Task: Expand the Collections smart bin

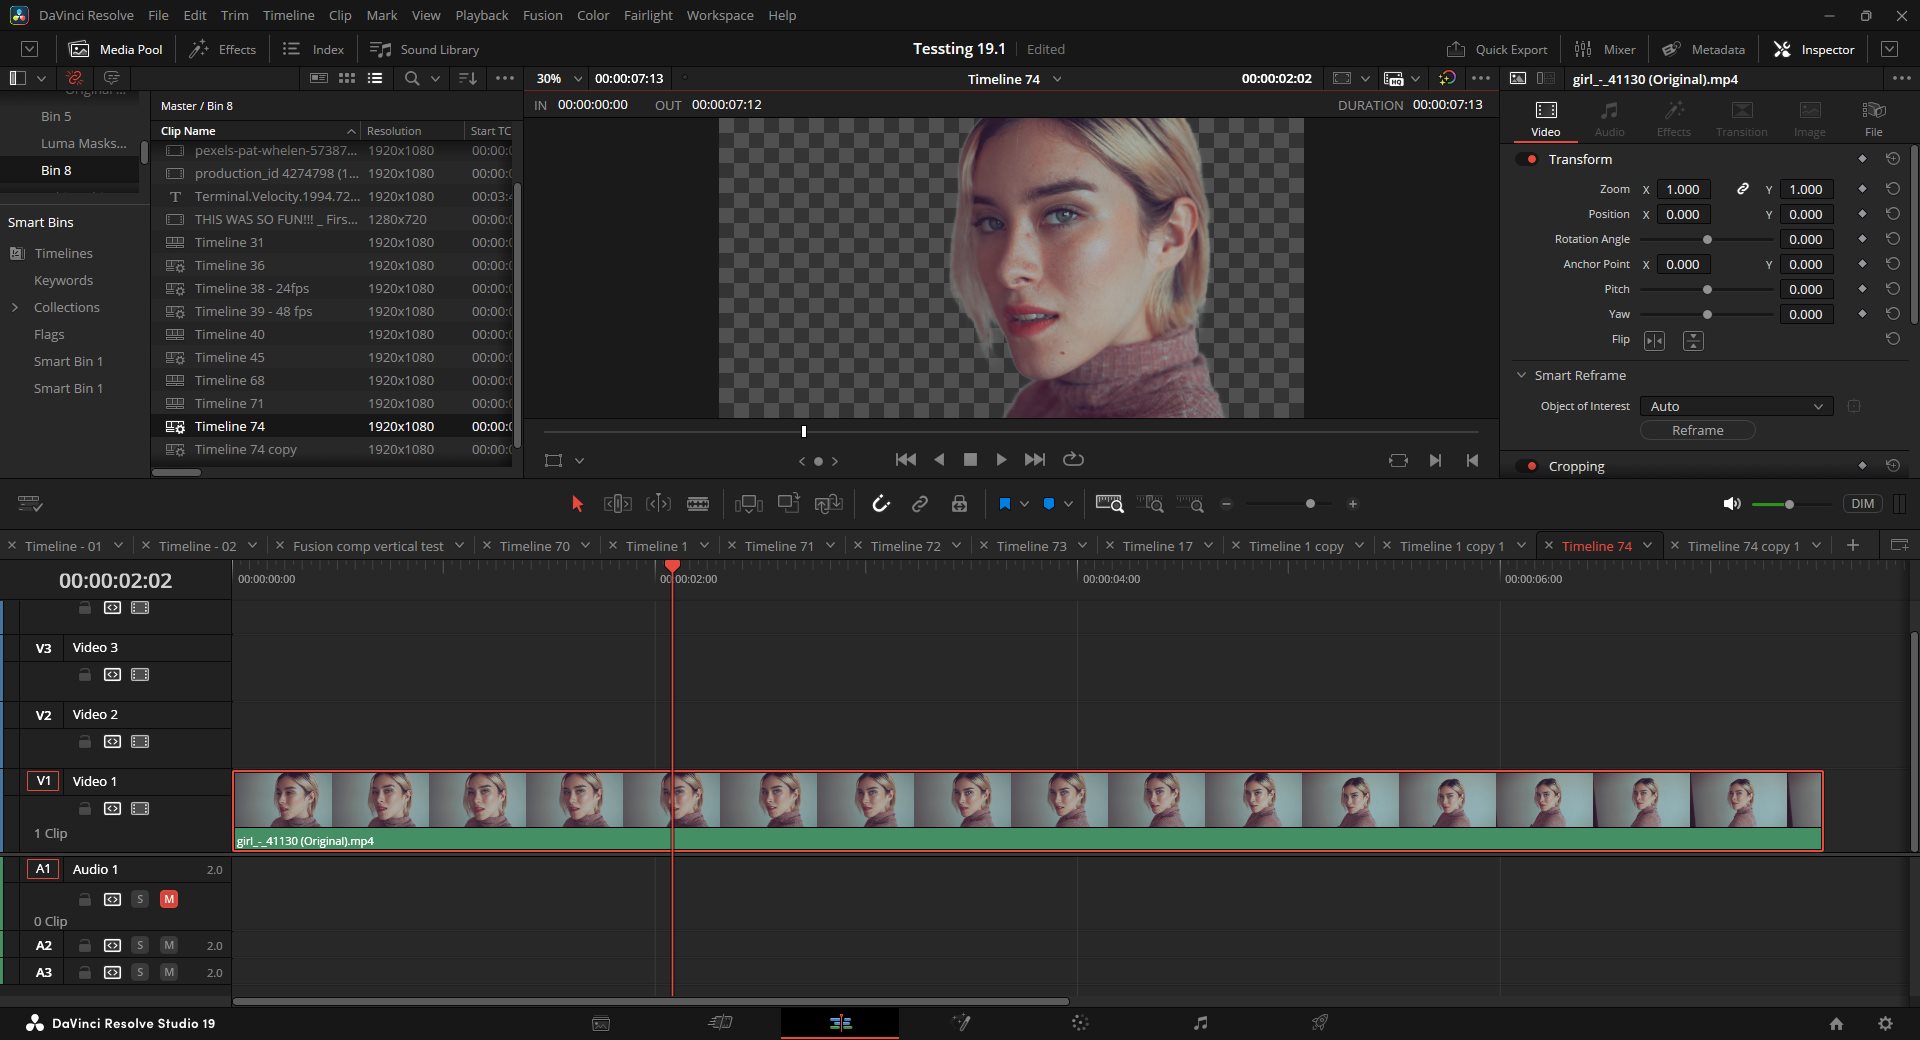Action: [x=15, y=307]
